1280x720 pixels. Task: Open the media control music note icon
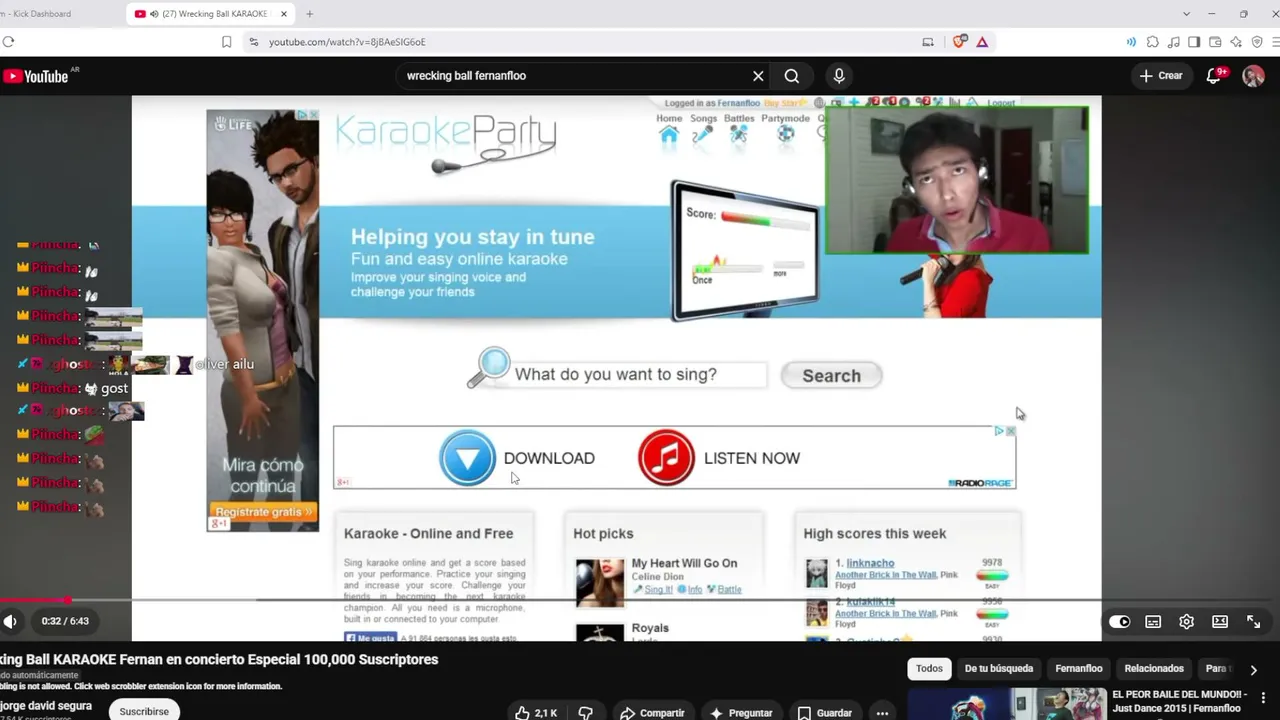[1173, 42]
